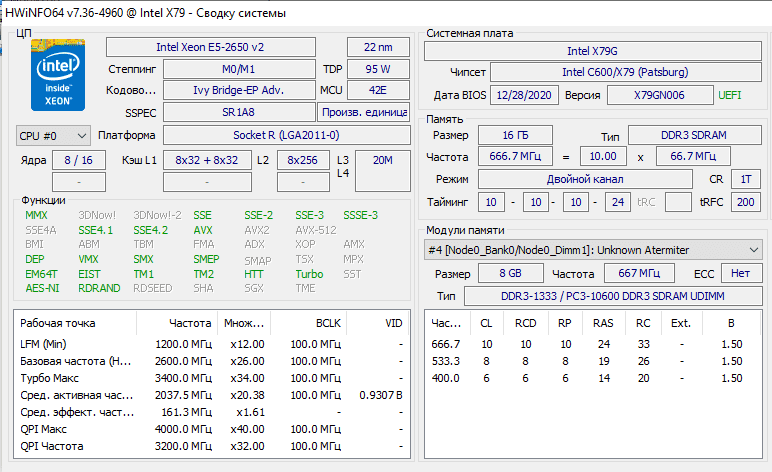
Task: Click the RAS column header in memory table
Action: coord(603,324)
